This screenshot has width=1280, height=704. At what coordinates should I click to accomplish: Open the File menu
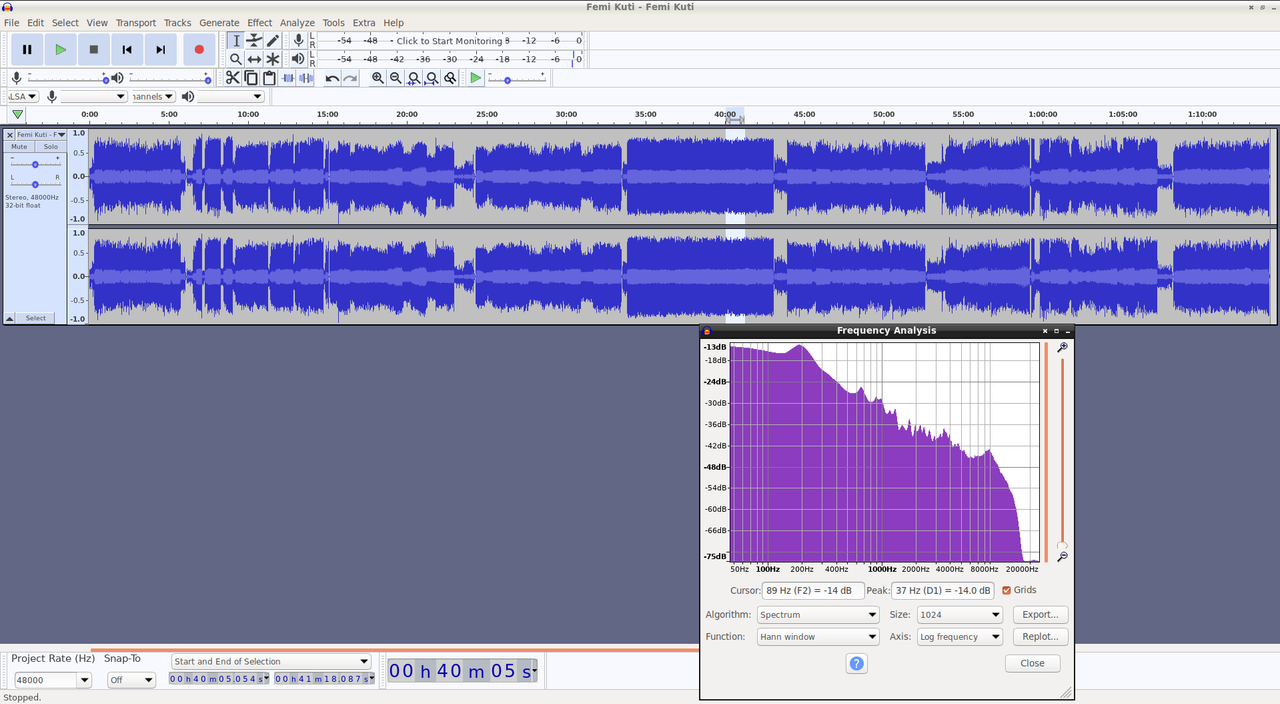pos(12,22)
